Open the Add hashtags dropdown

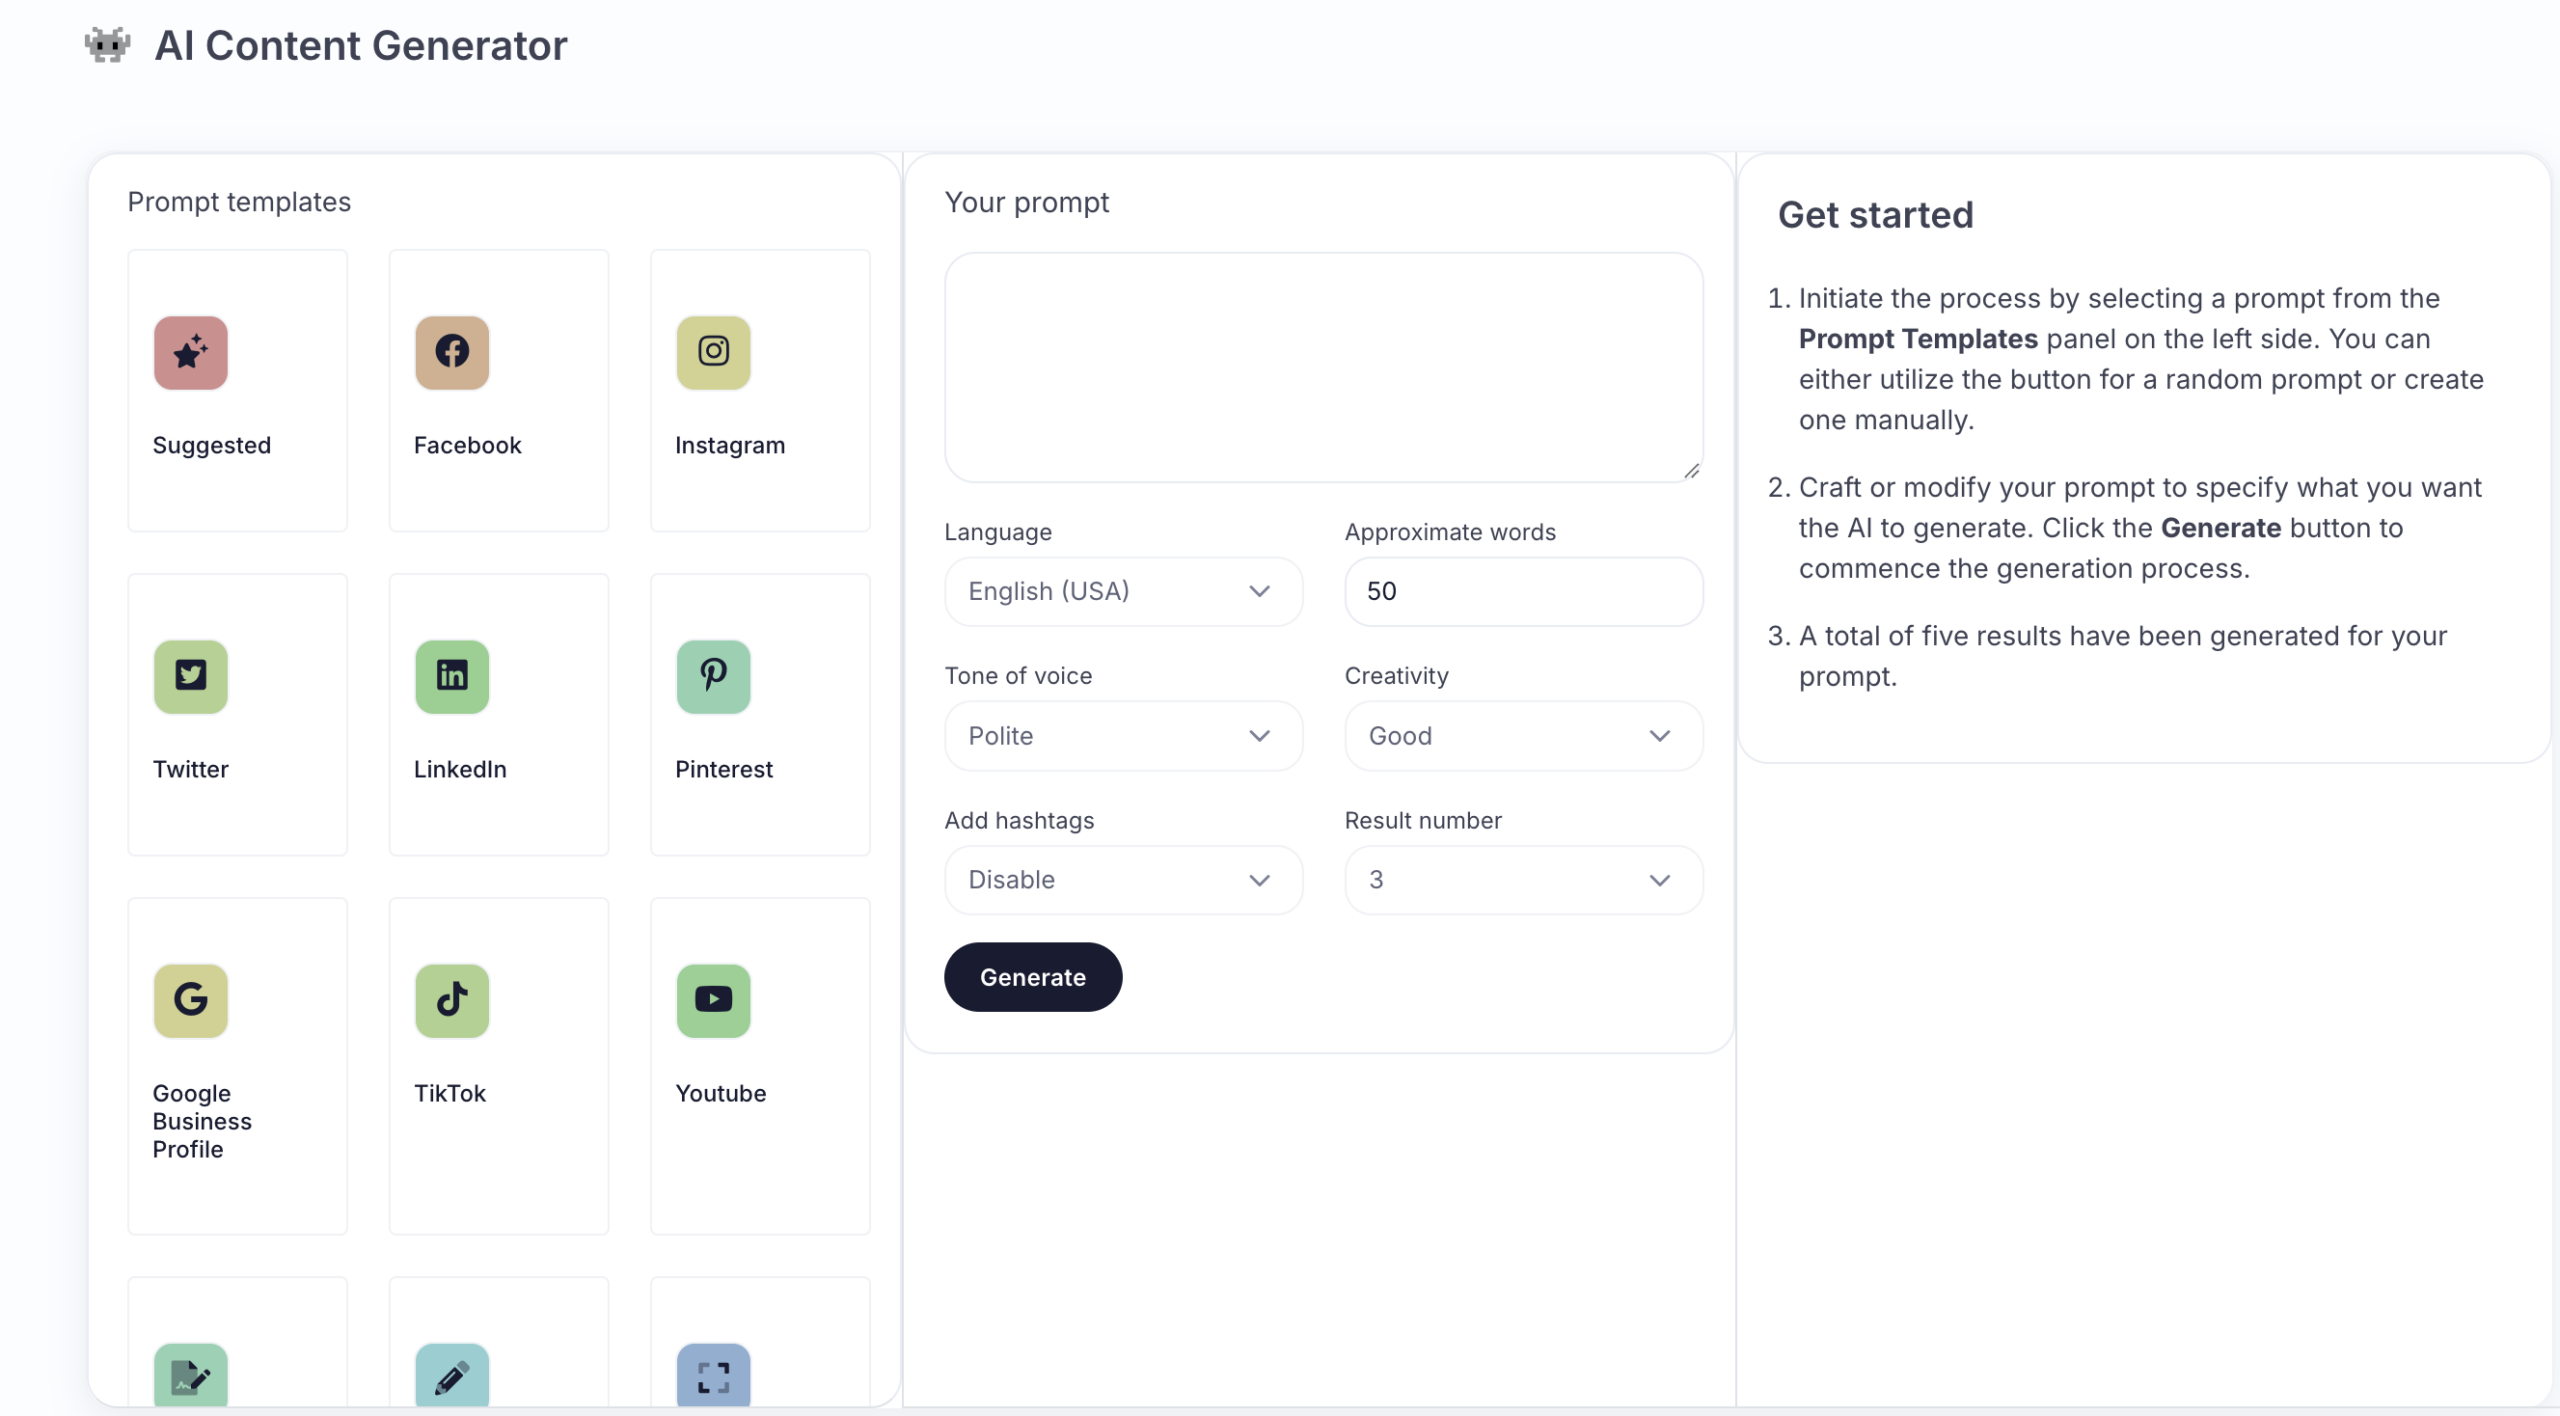(x=1123, y=880)
